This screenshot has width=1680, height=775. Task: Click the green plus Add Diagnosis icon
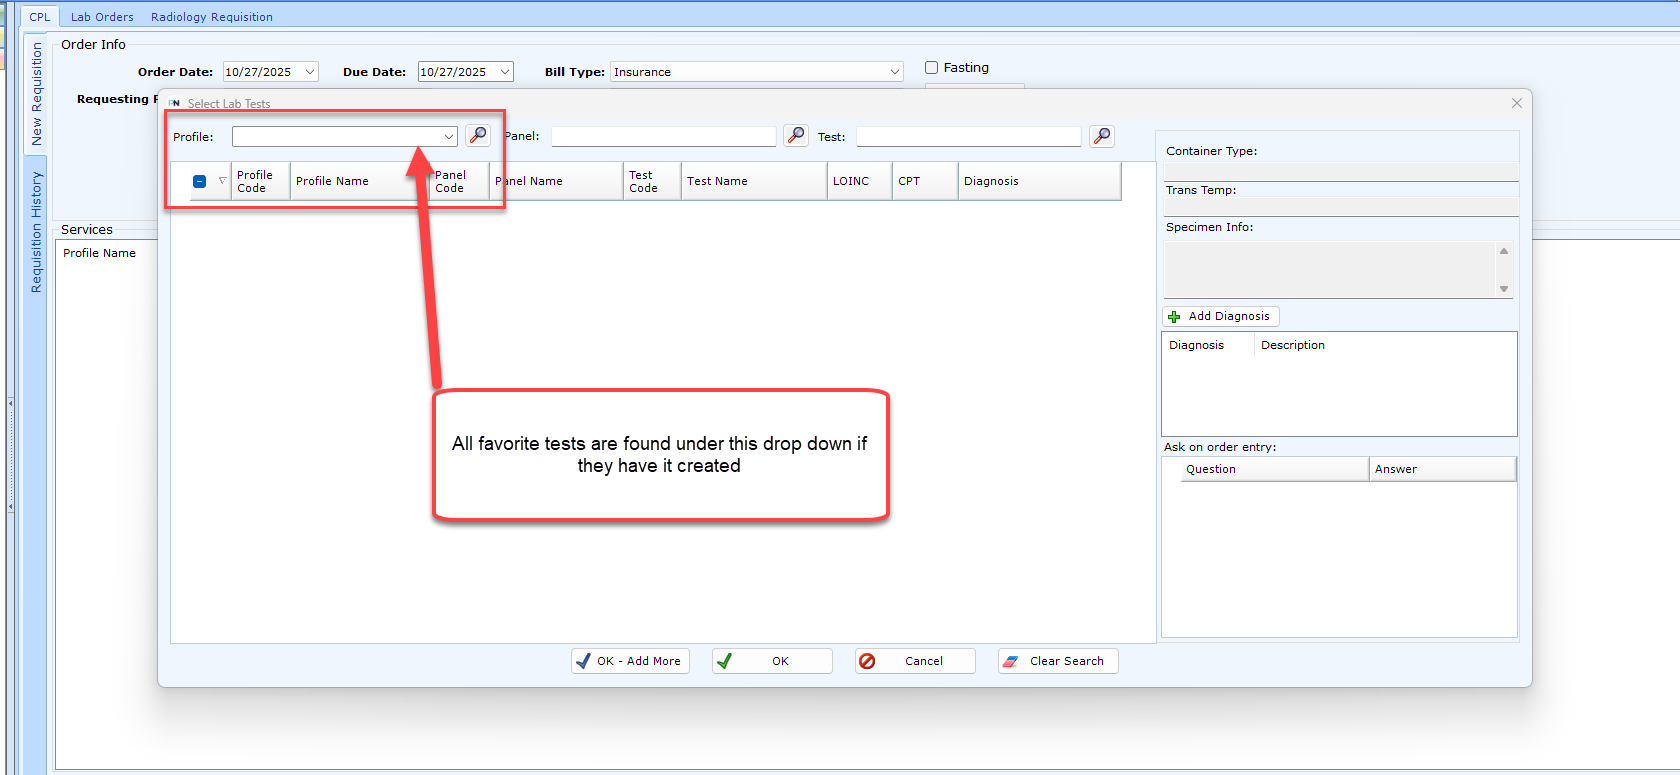(x=1174, y=317)
